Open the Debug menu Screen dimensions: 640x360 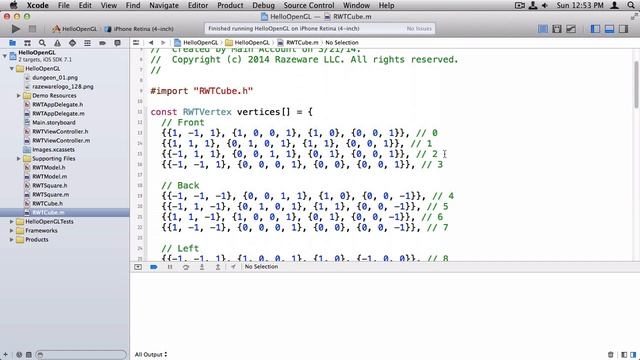click(x=263, y=5)
